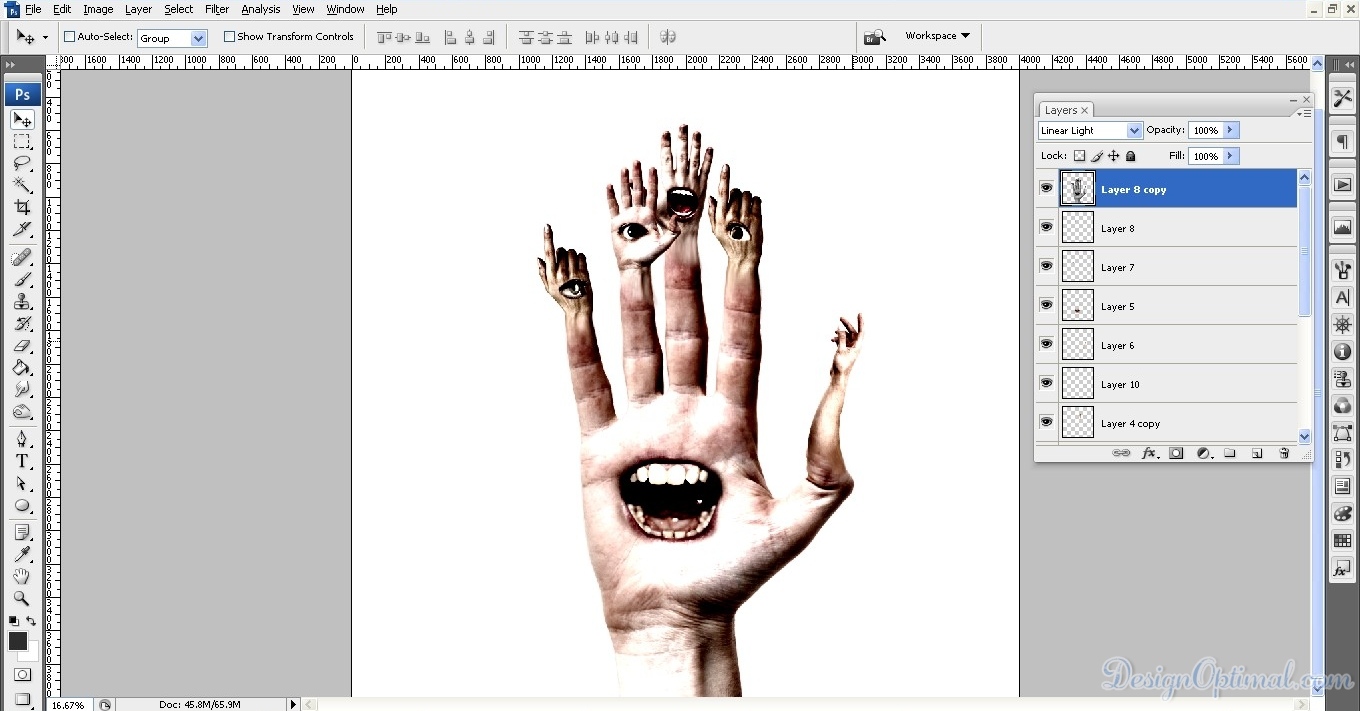Open the Histogram panel icon
The width and height of the screenshot is (1360, 711).
click(1342, 228)
